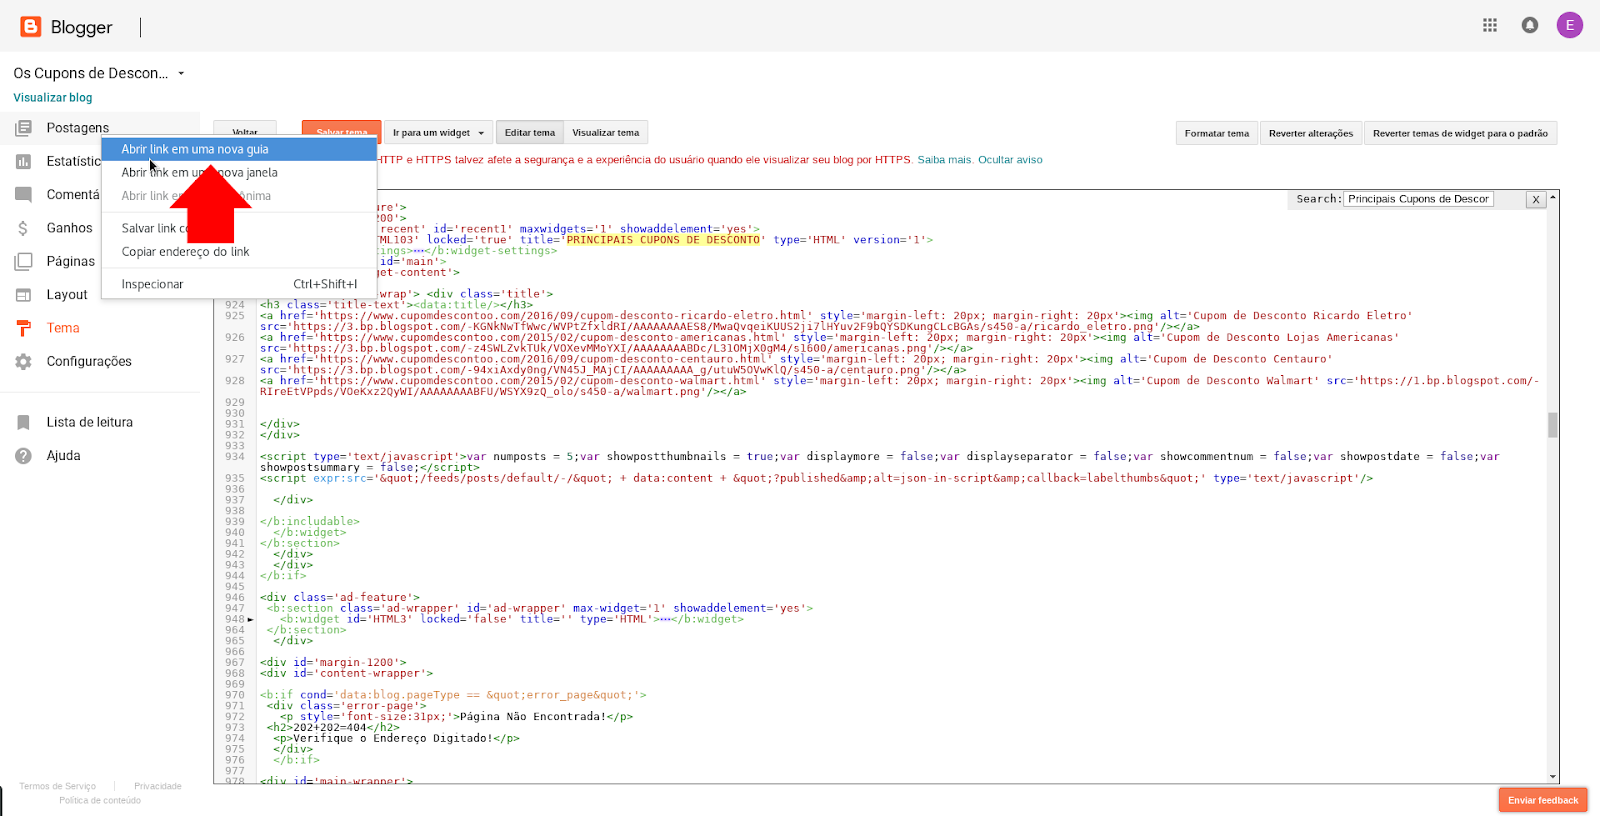Choose Inspecionar from the context menu
The height and width of the screenshot is (816, 1600).
tap(239, 284)
